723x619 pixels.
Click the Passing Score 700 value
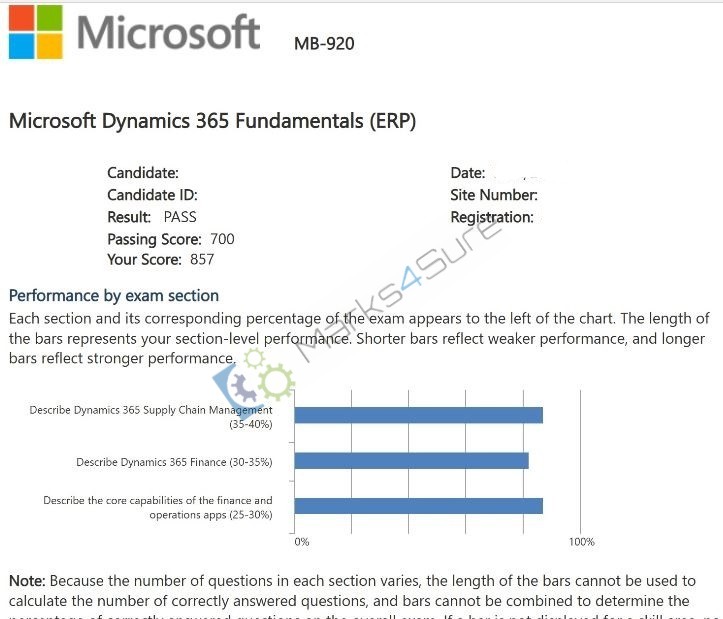click(x=222, y=239)
